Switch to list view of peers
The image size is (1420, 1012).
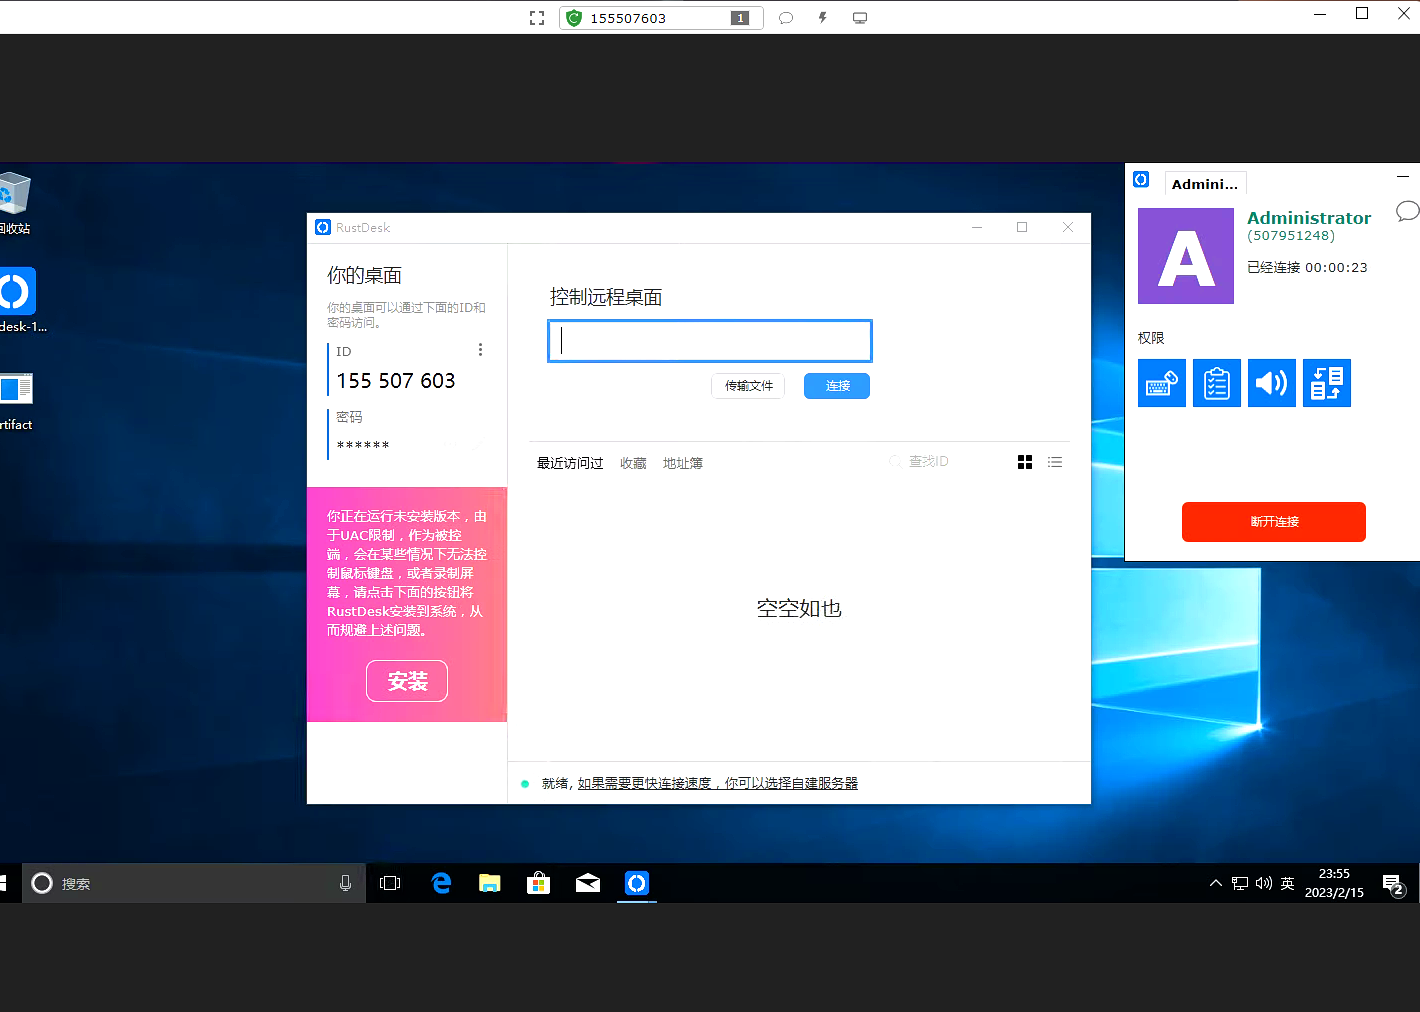point(1055,462)
